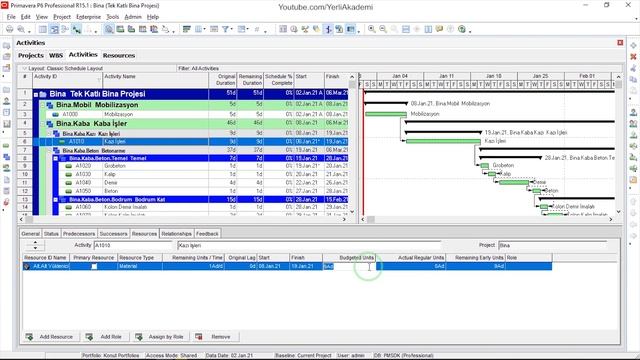Viewport: 640px width, 360px height.
Task: Click the Activity Name column header
Action: 155,80
